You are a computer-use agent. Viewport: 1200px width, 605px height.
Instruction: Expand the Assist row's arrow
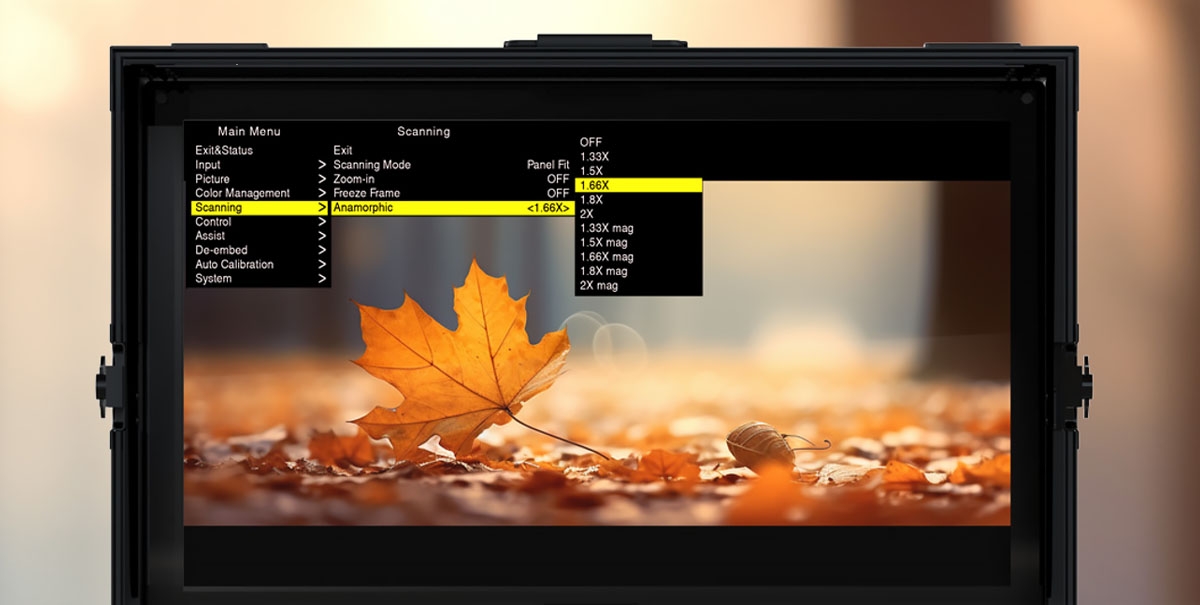[322, 236]
